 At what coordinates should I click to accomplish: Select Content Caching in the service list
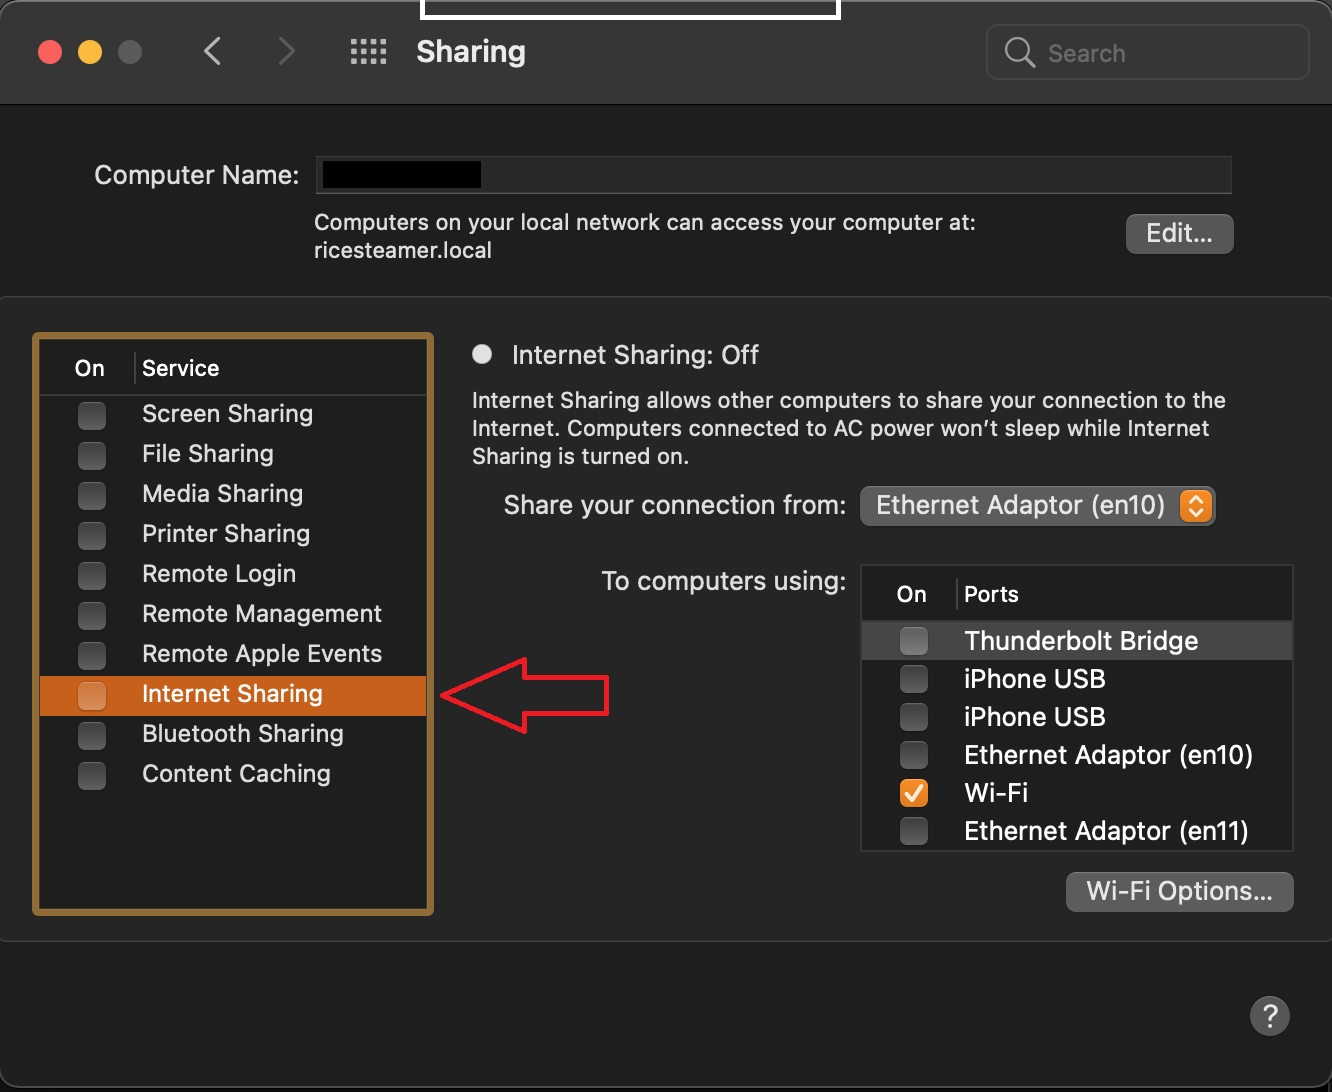pyautogui.click(x=236, y=774)
